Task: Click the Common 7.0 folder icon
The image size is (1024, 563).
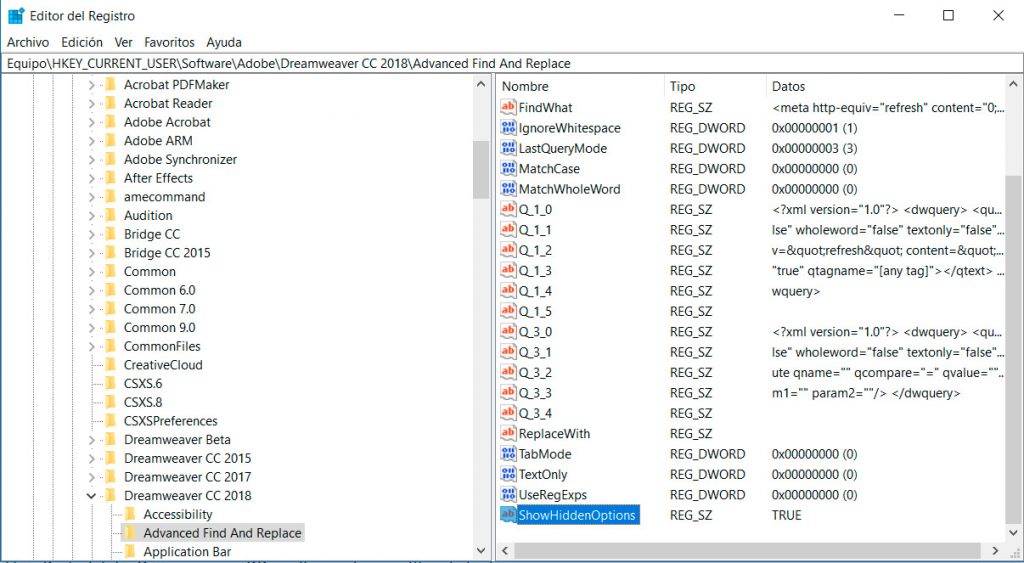Action: click(110, 308)
